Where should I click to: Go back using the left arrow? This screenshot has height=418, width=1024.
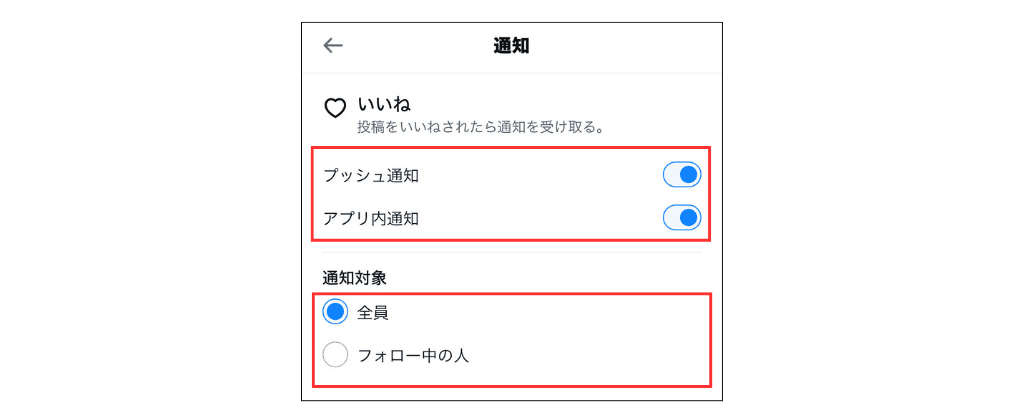[333, 45]
